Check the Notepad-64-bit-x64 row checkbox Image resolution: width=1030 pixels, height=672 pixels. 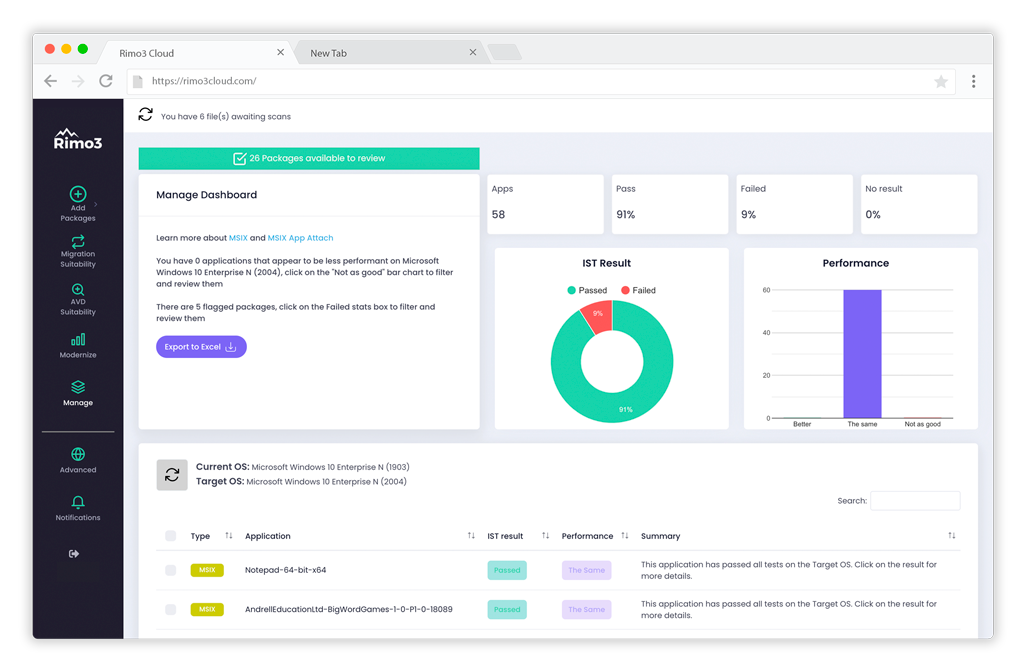click(x=170, y=570)
